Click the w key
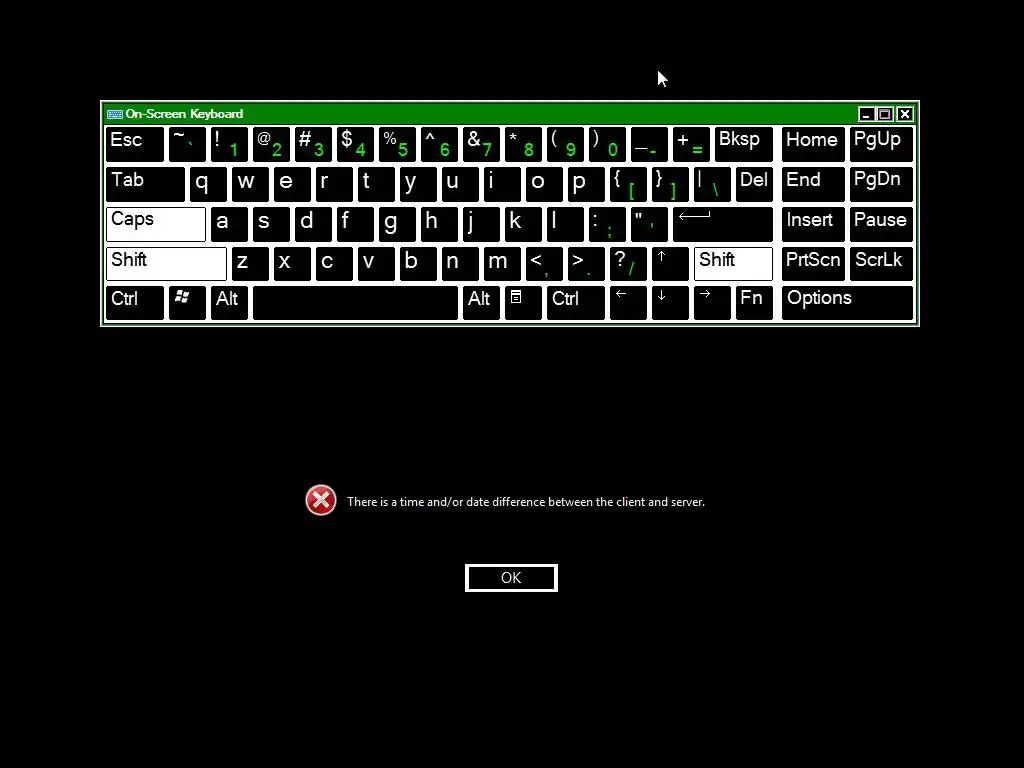This screenshot has height=768, width=1024. pyautogui.click(x=250, y=184)
